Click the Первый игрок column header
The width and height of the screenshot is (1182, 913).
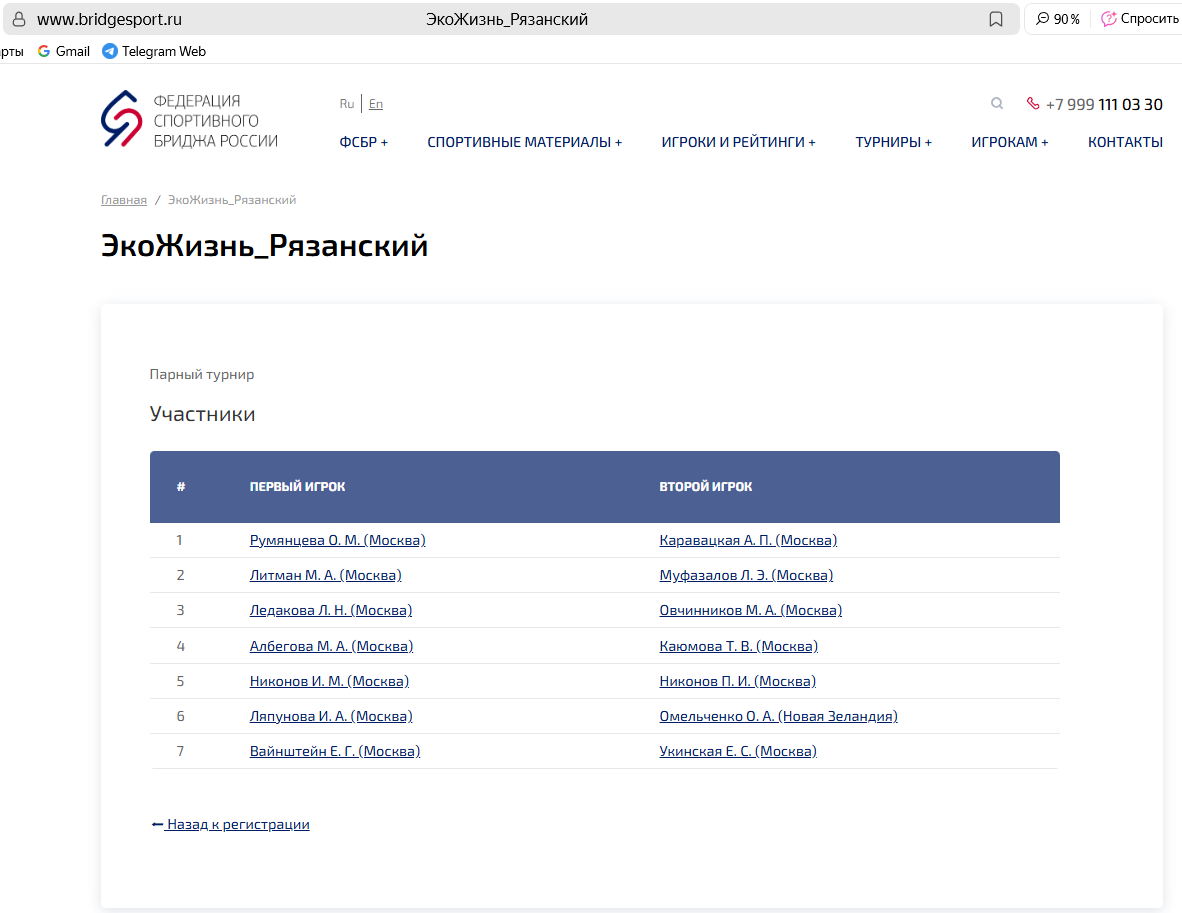(297, 487)
